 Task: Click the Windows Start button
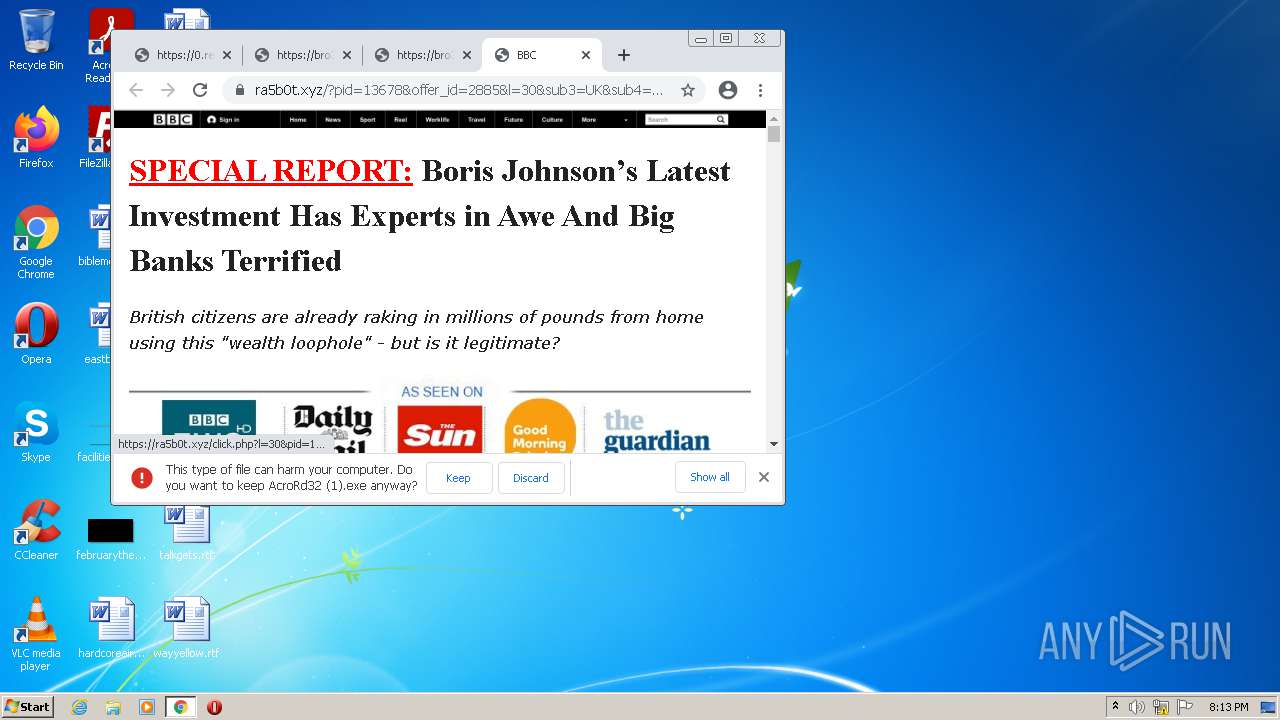coord(28,707)
